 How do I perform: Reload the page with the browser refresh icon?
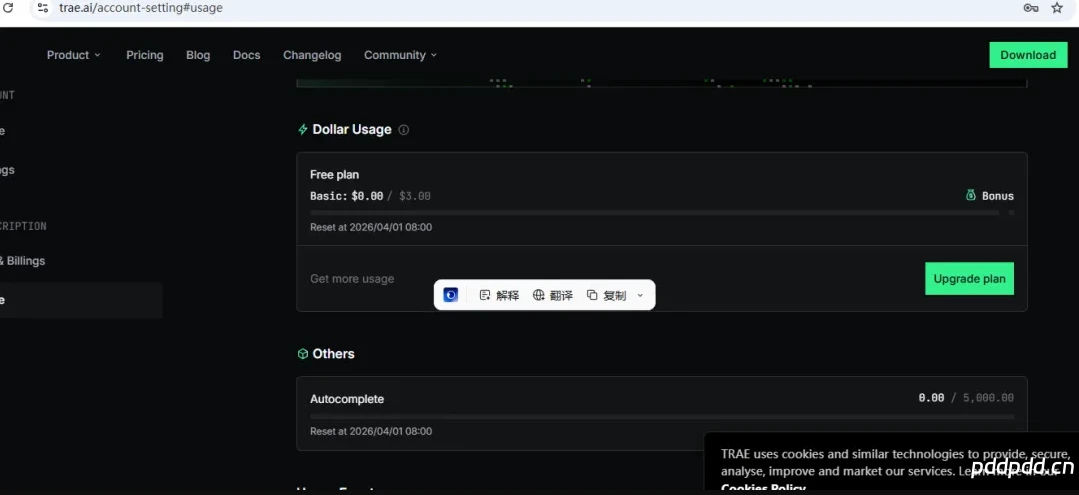[9, 8]
